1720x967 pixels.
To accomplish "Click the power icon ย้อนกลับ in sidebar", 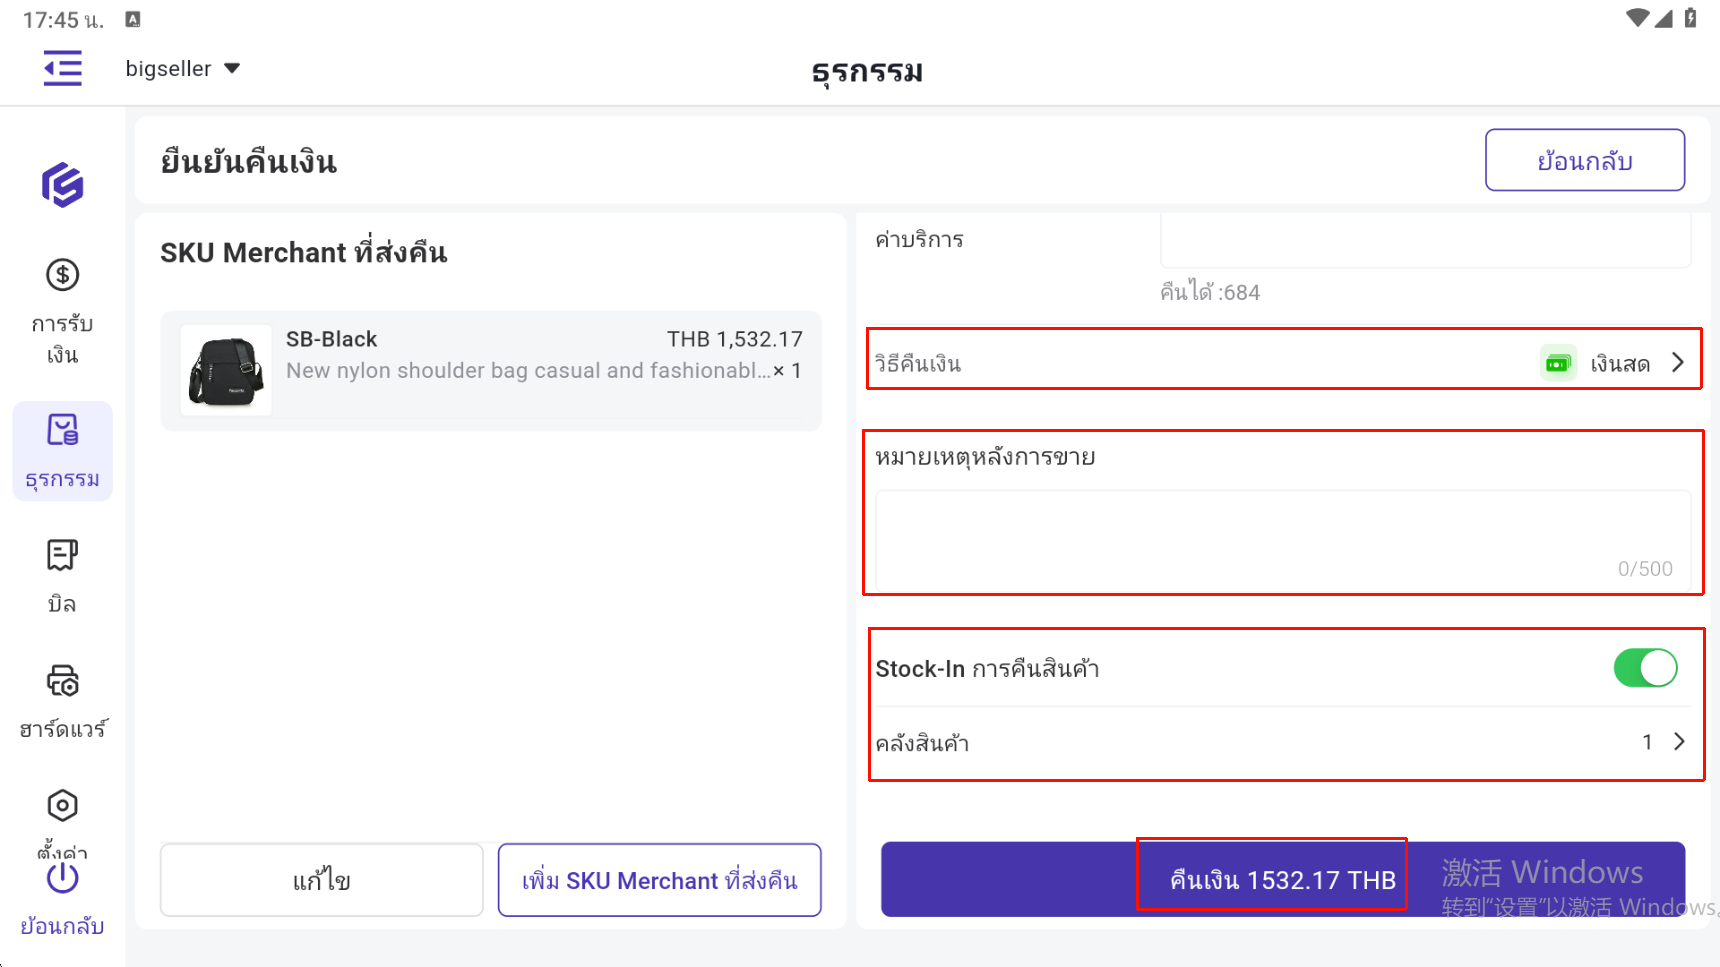I will tap(62, 878).
